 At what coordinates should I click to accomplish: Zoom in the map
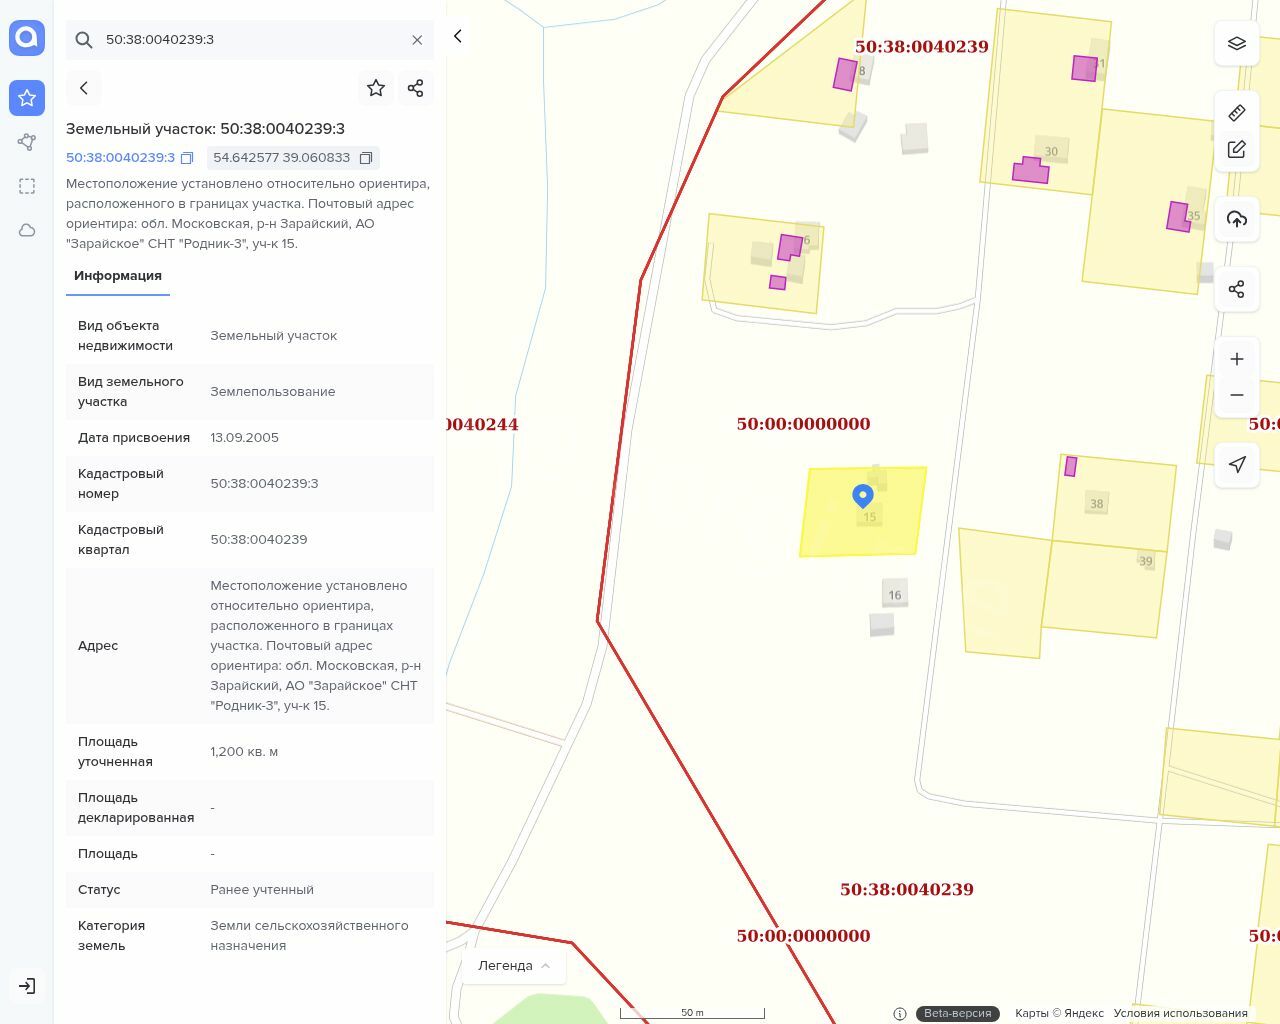[x=1236, y=359]
